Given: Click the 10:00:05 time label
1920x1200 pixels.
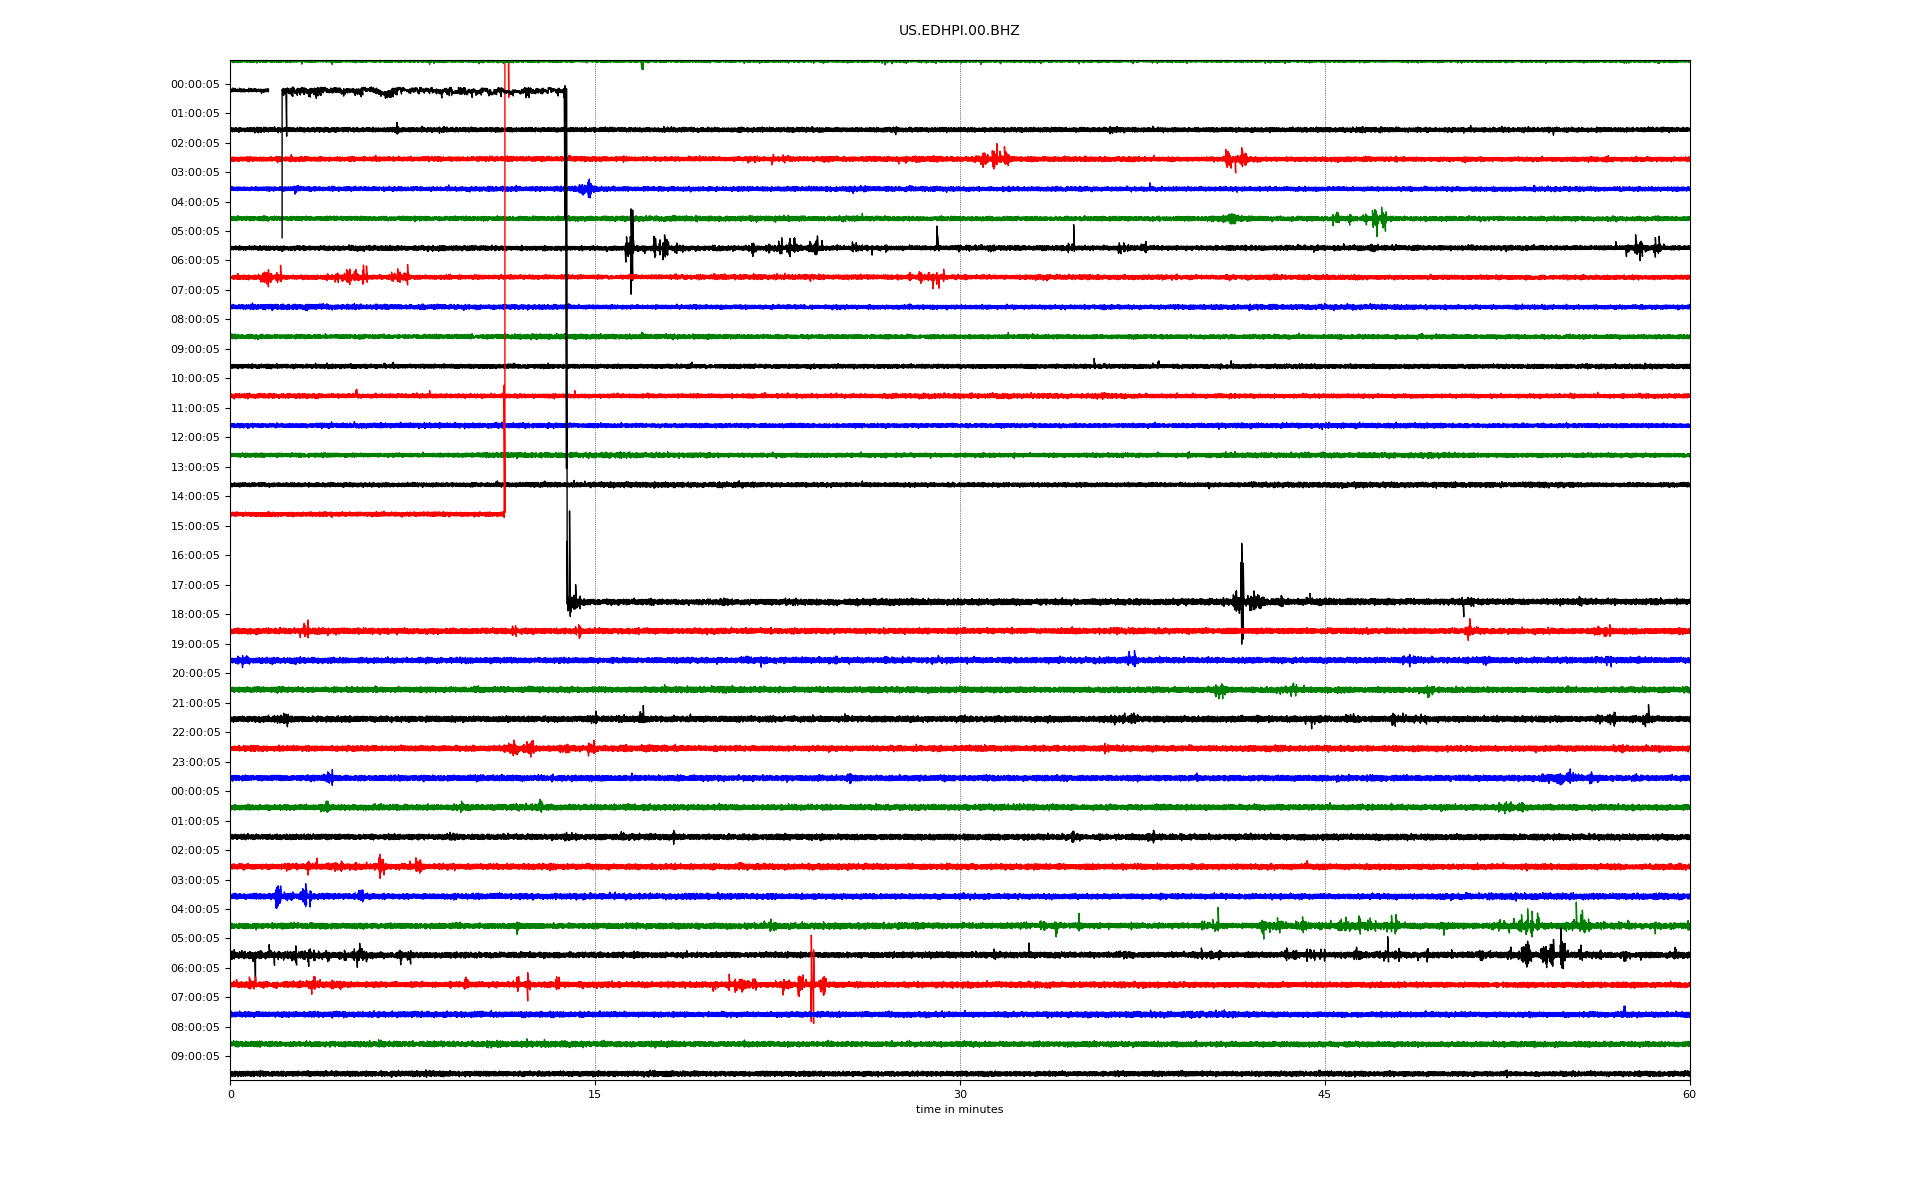Looking at the screenshot, I should (195, 379).
